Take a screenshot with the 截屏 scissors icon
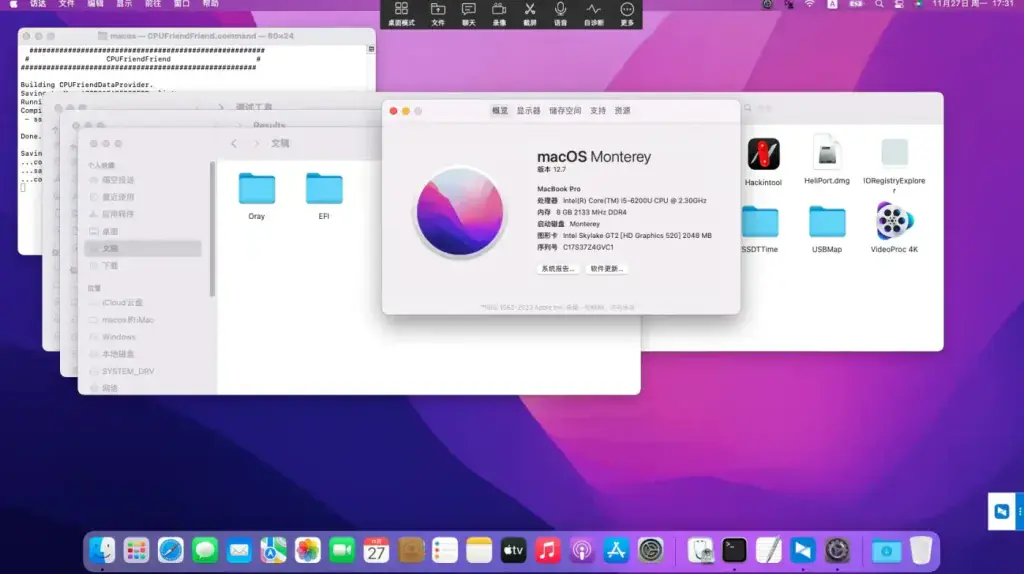Screen dimensions: 1024x574 [530, 14]
